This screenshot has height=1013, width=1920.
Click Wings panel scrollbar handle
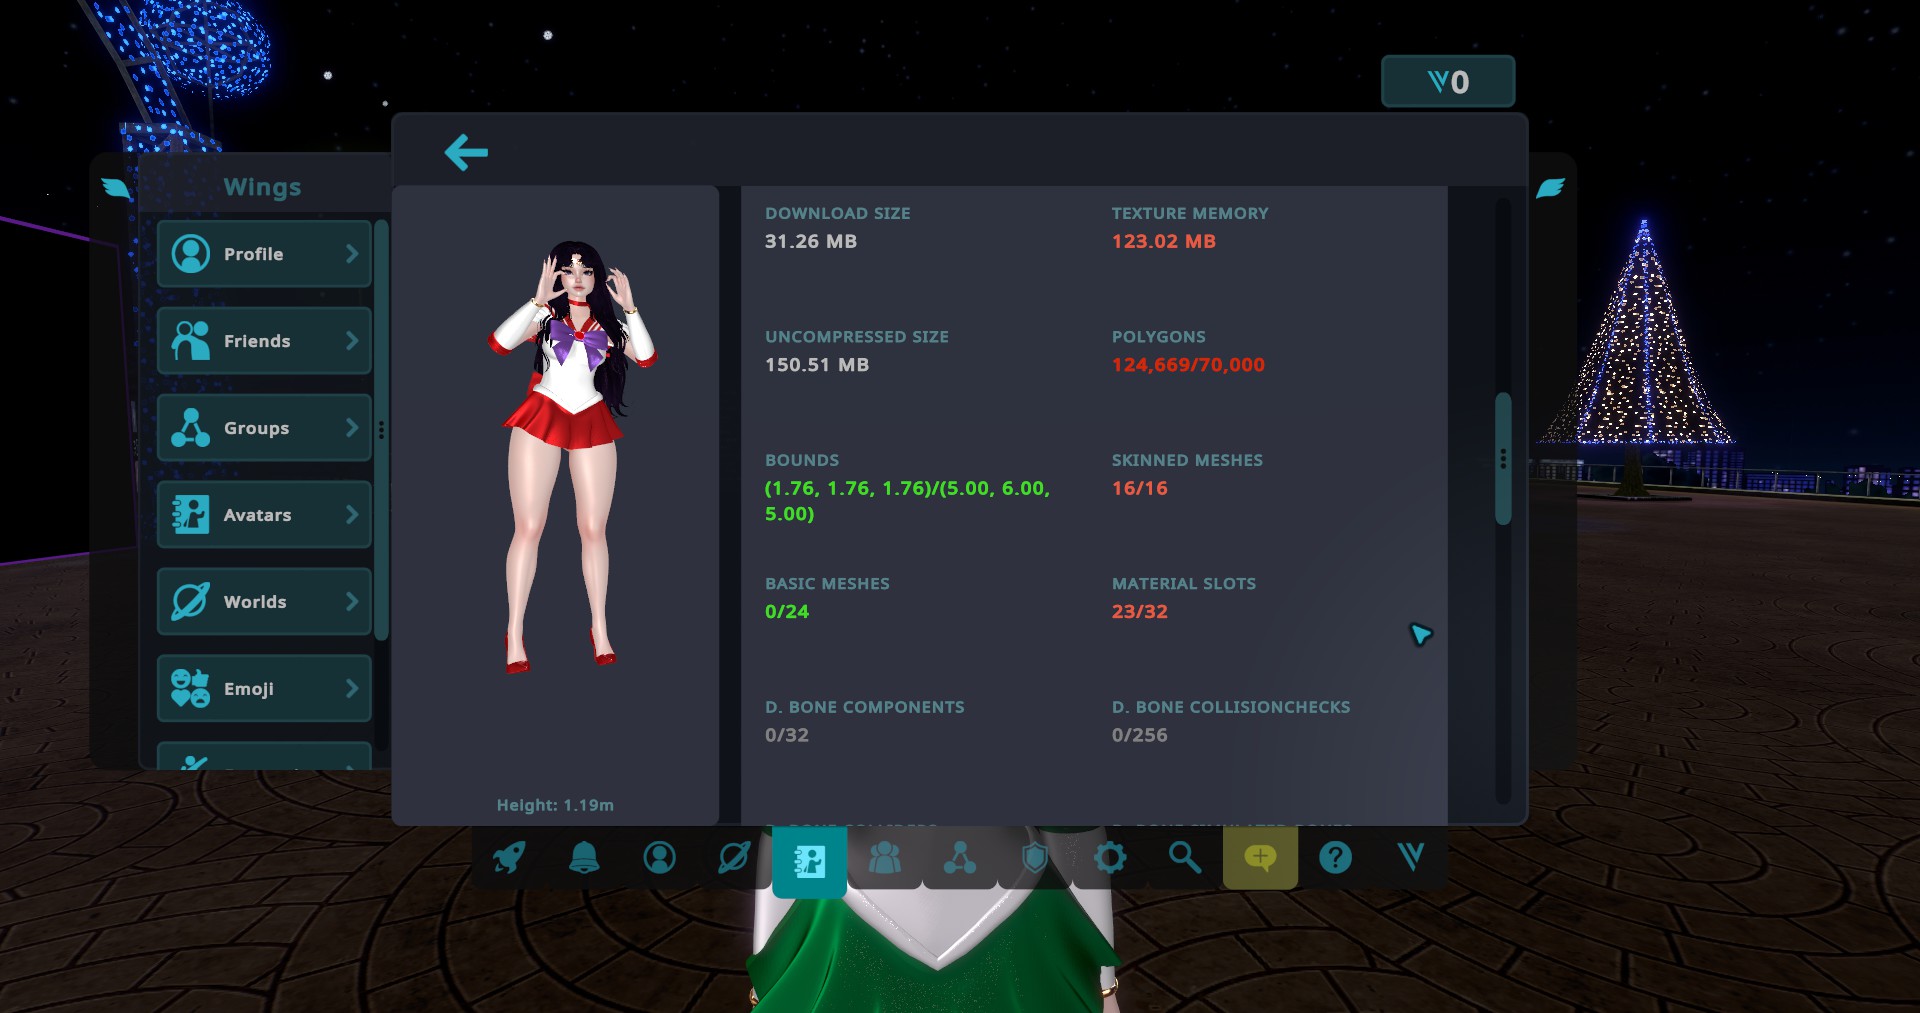(x=381, y=430)
